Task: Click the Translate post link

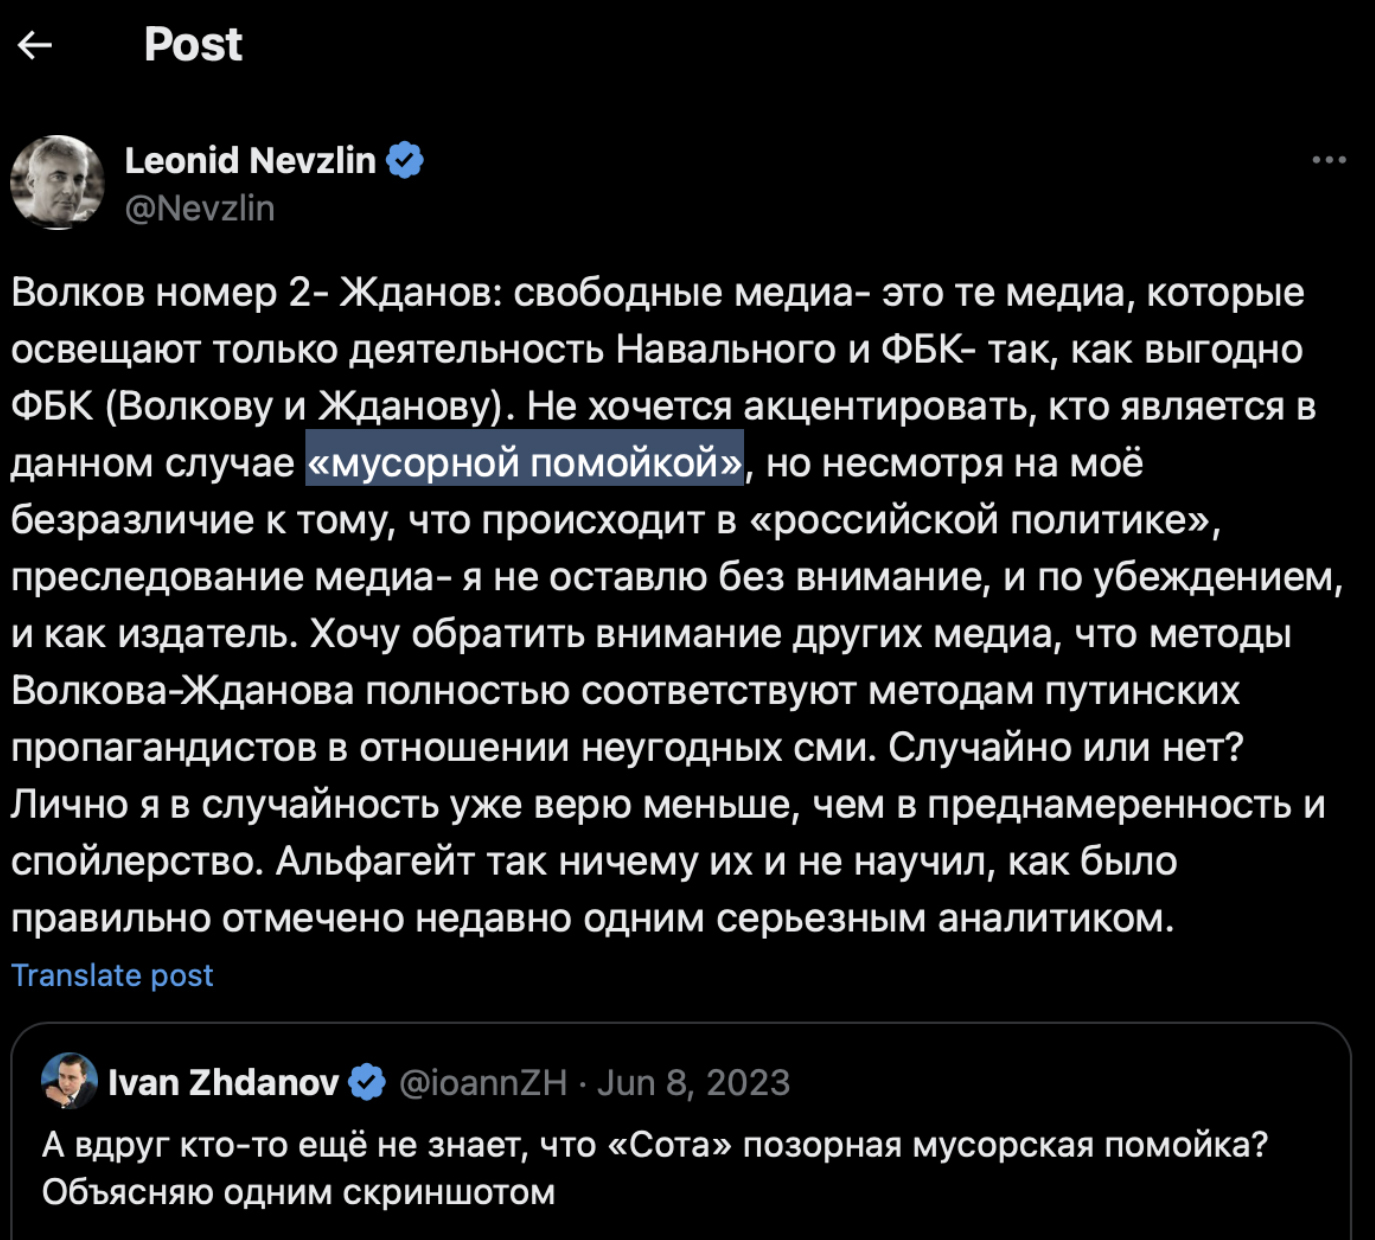Action: pos(112,975)
